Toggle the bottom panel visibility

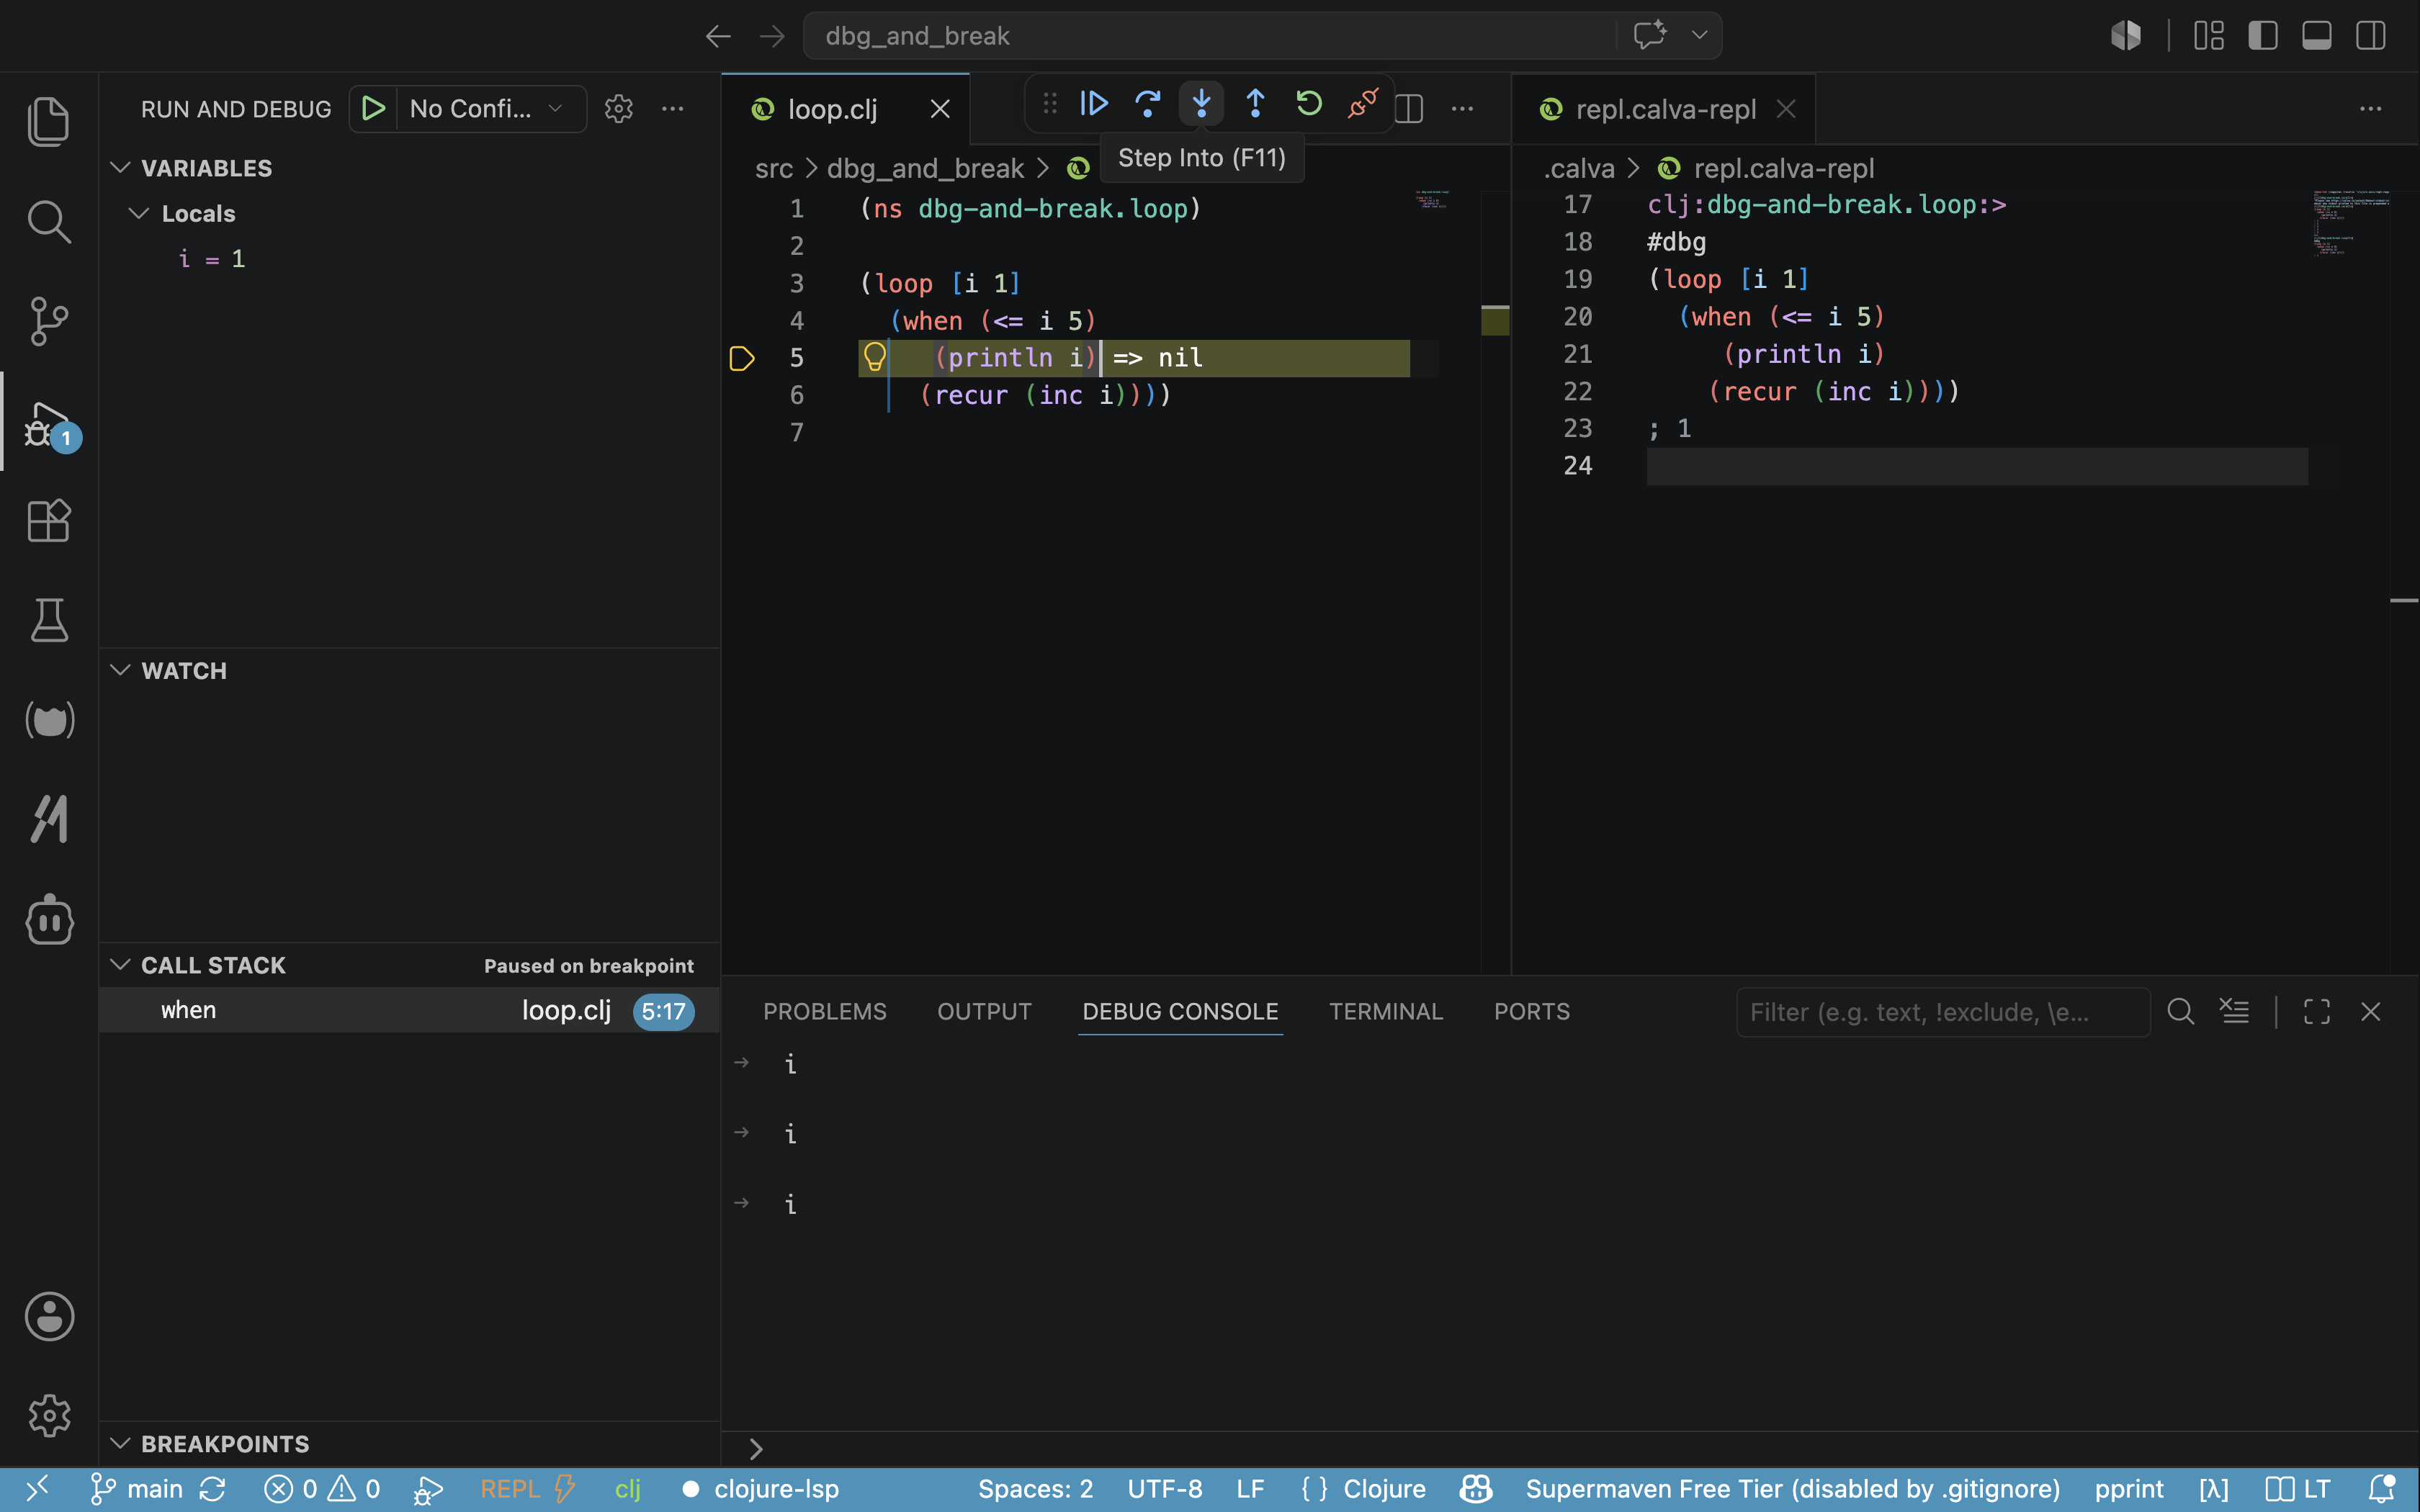coord(2317,36)
